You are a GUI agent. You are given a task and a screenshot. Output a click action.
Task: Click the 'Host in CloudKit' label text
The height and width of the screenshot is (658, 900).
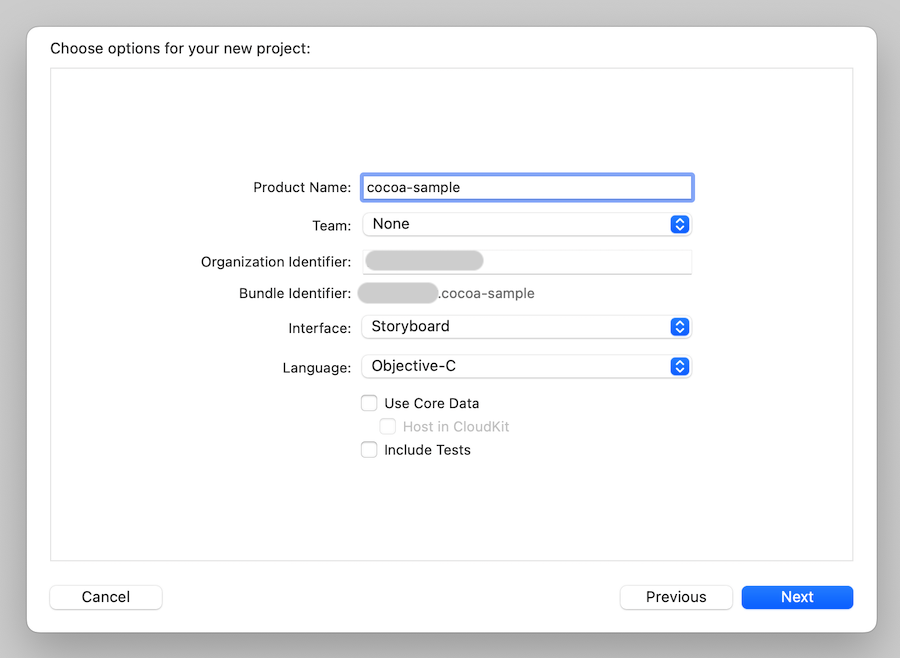pyautogui.click(x=456, y=426)
